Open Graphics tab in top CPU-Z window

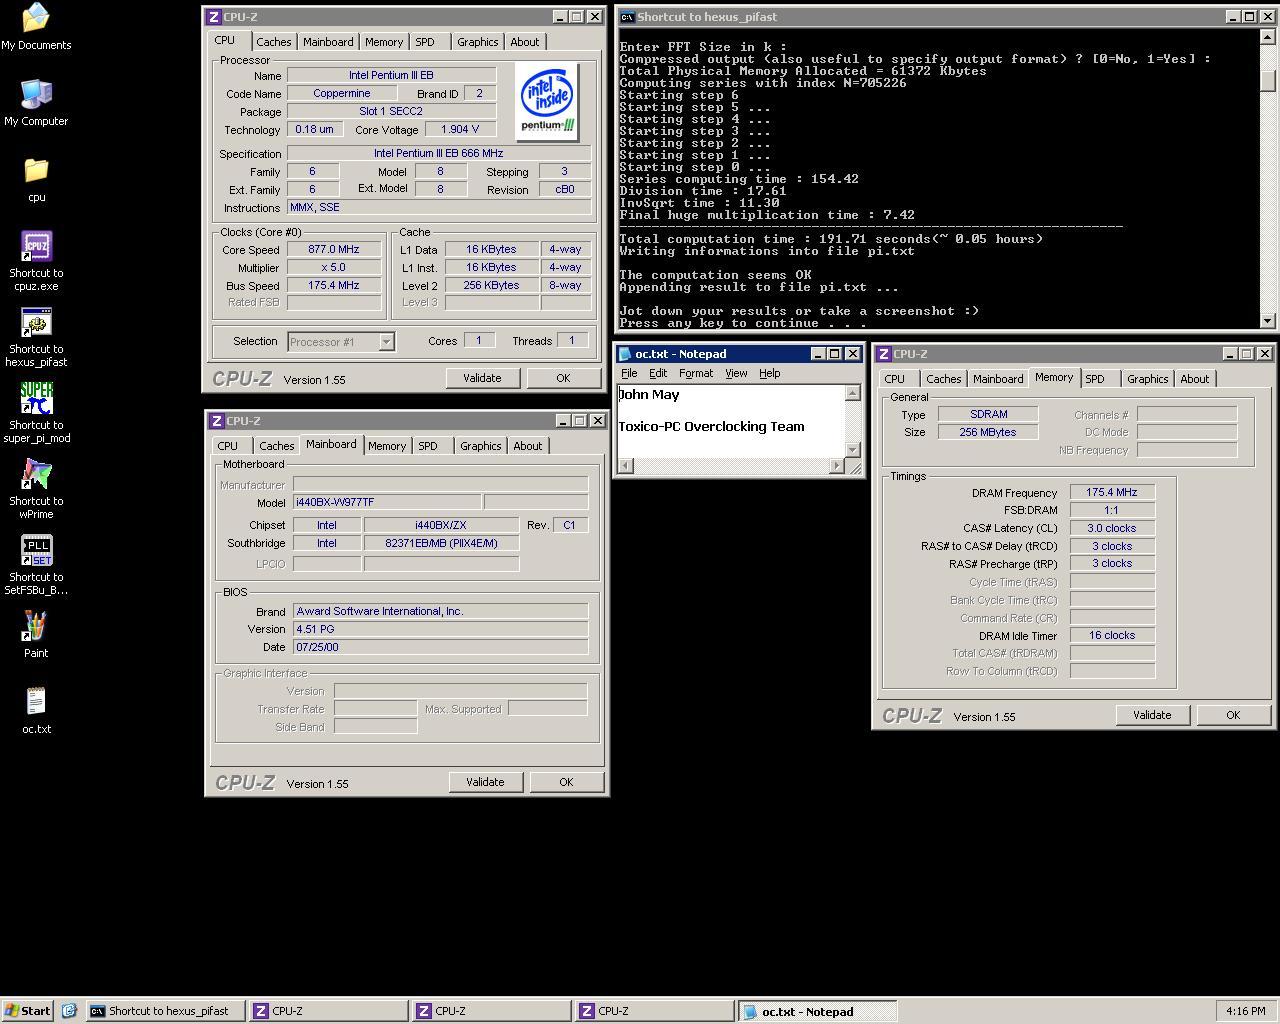coord(477,42)
